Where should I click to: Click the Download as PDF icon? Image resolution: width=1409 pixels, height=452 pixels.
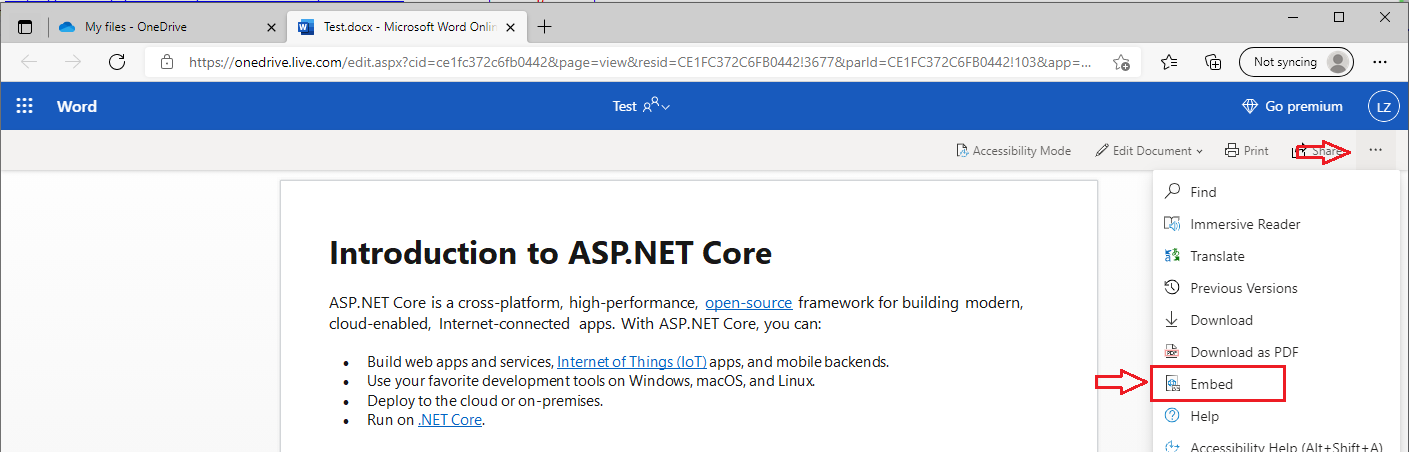[x=1173, y=352]
